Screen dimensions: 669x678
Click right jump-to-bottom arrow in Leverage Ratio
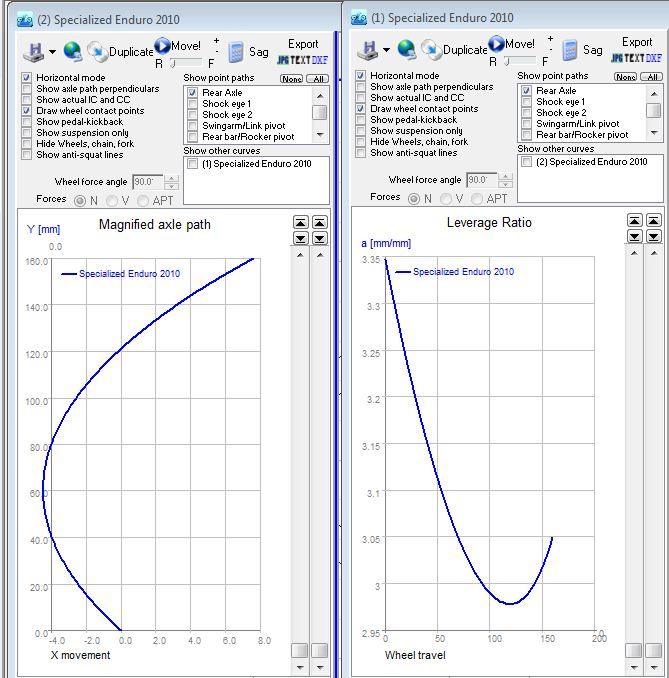[653, 236]
